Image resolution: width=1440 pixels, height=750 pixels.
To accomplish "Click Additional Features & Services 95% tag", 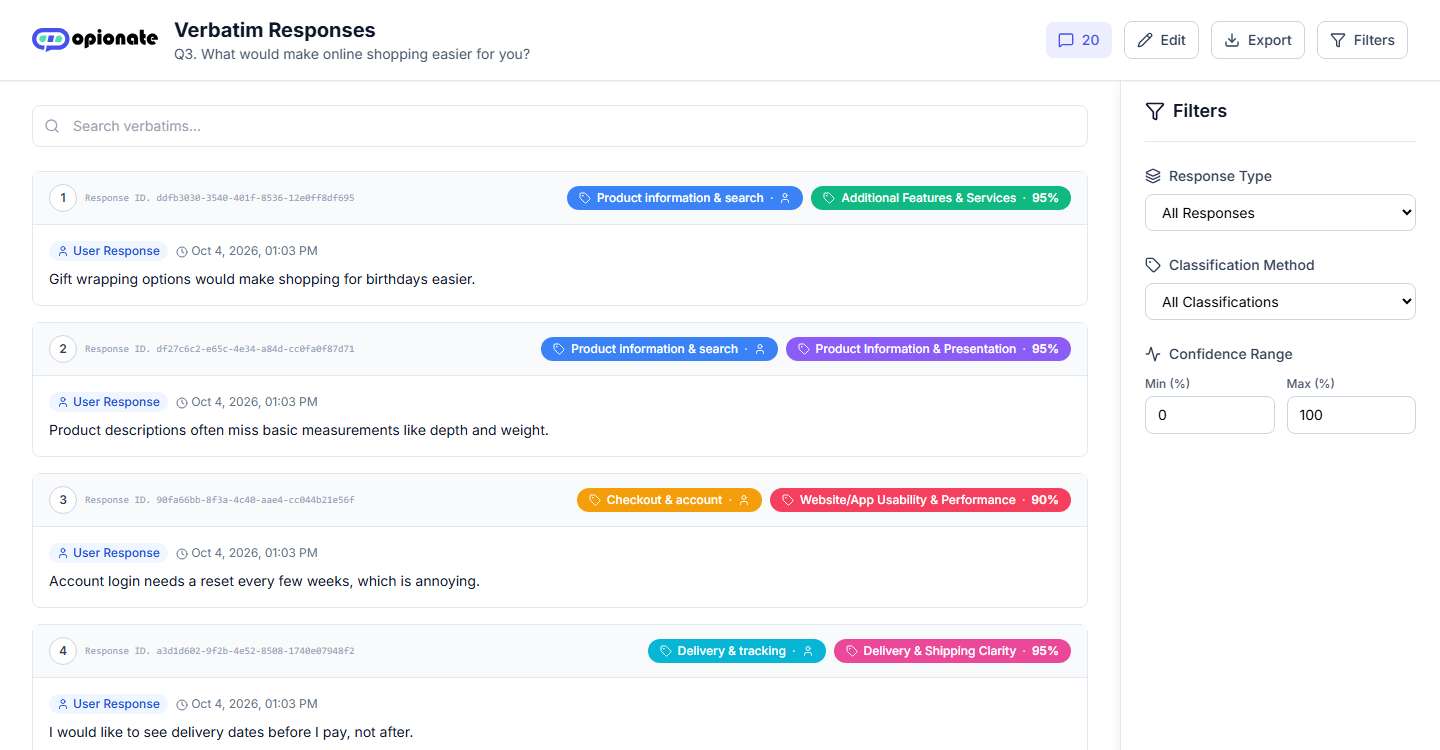I will pos(941,198).
